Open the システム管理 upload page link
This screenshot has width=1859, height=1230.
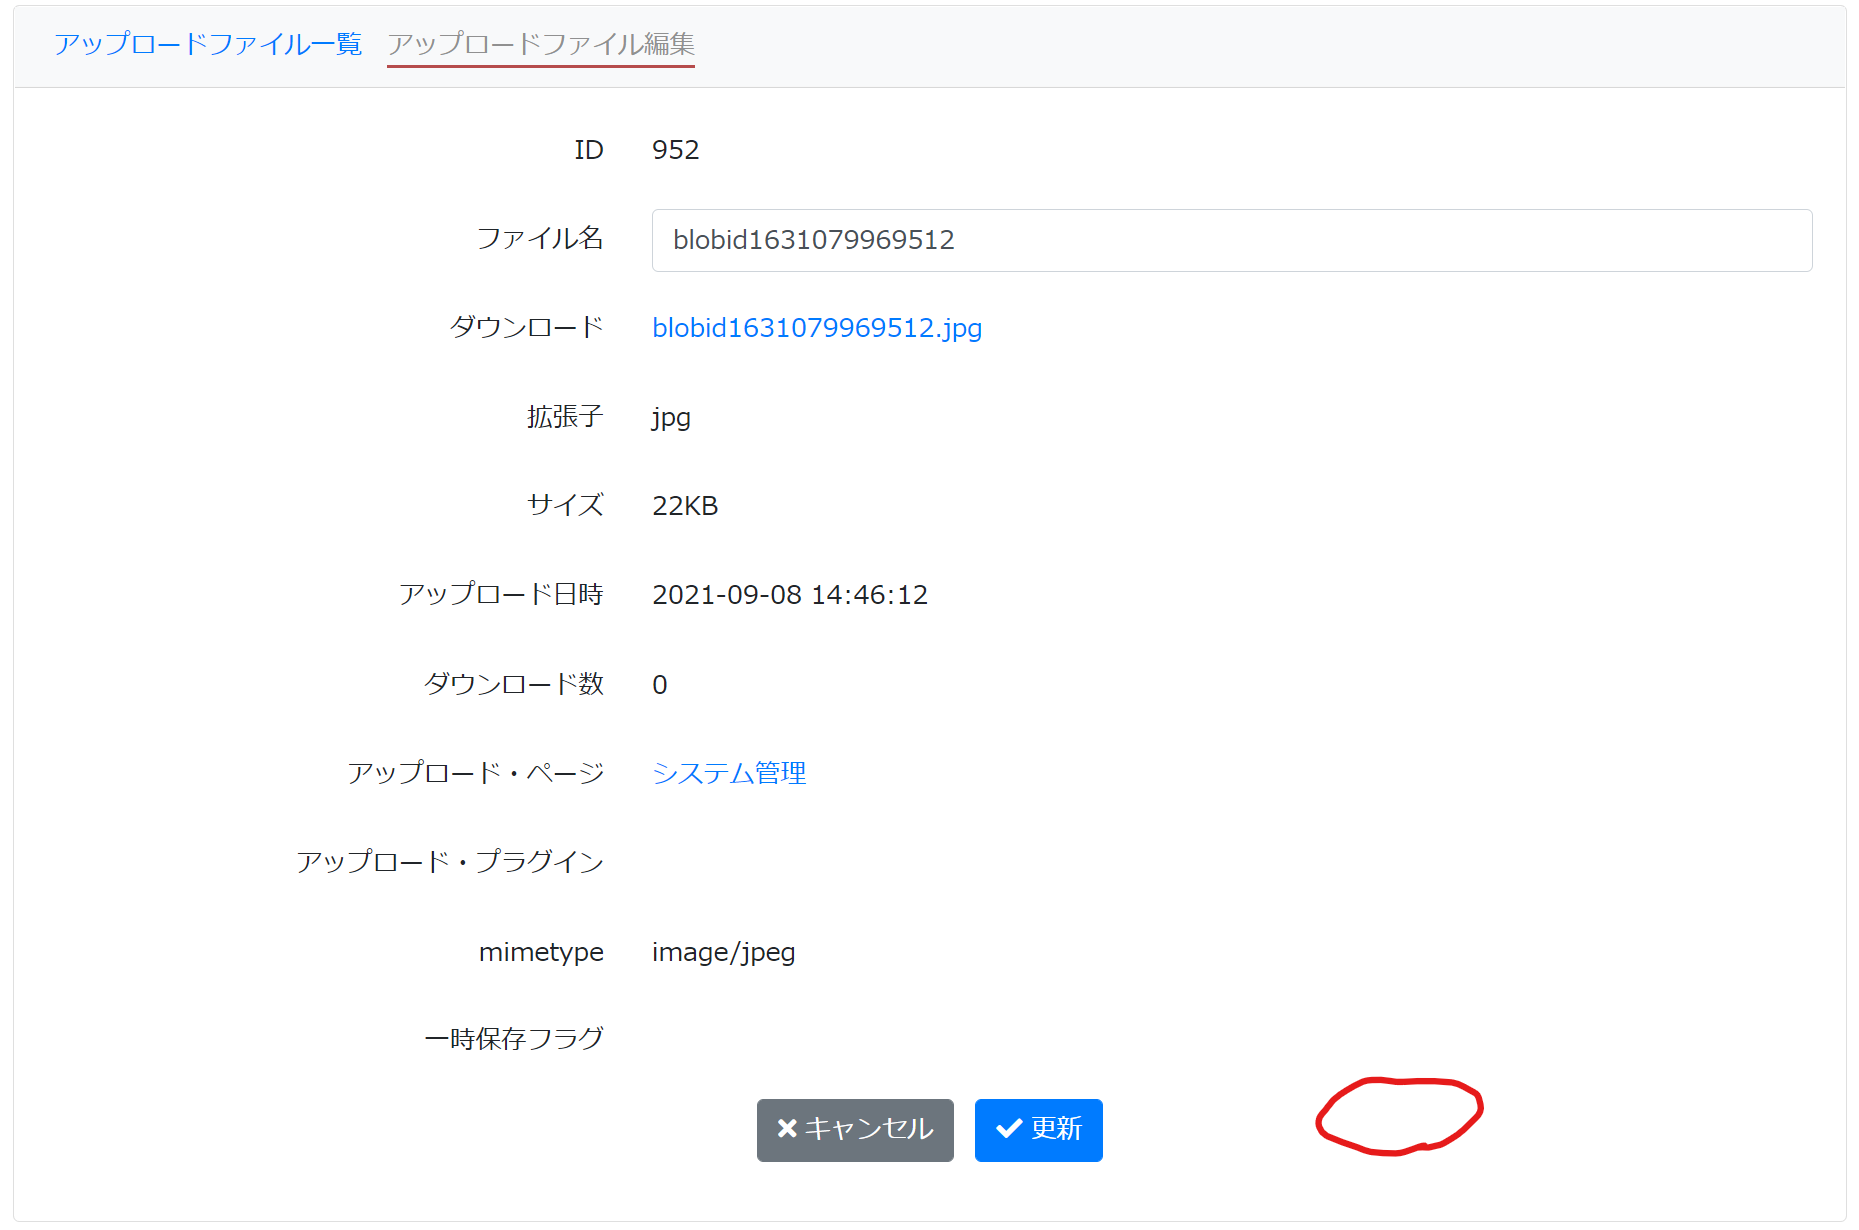click(729, 772)
